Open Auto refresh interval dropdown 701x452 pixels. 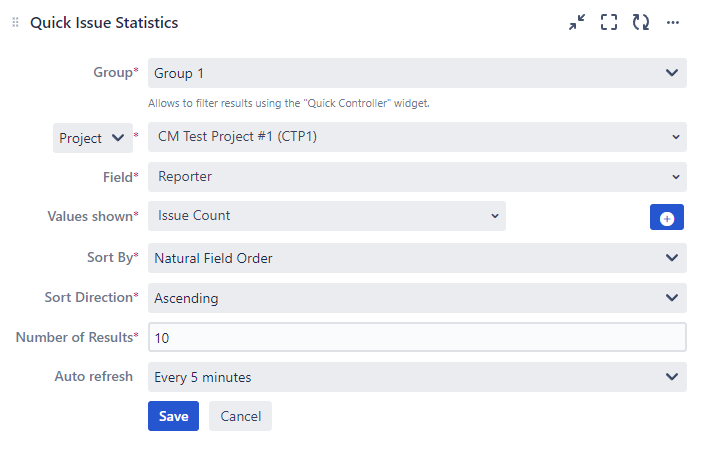417,377
